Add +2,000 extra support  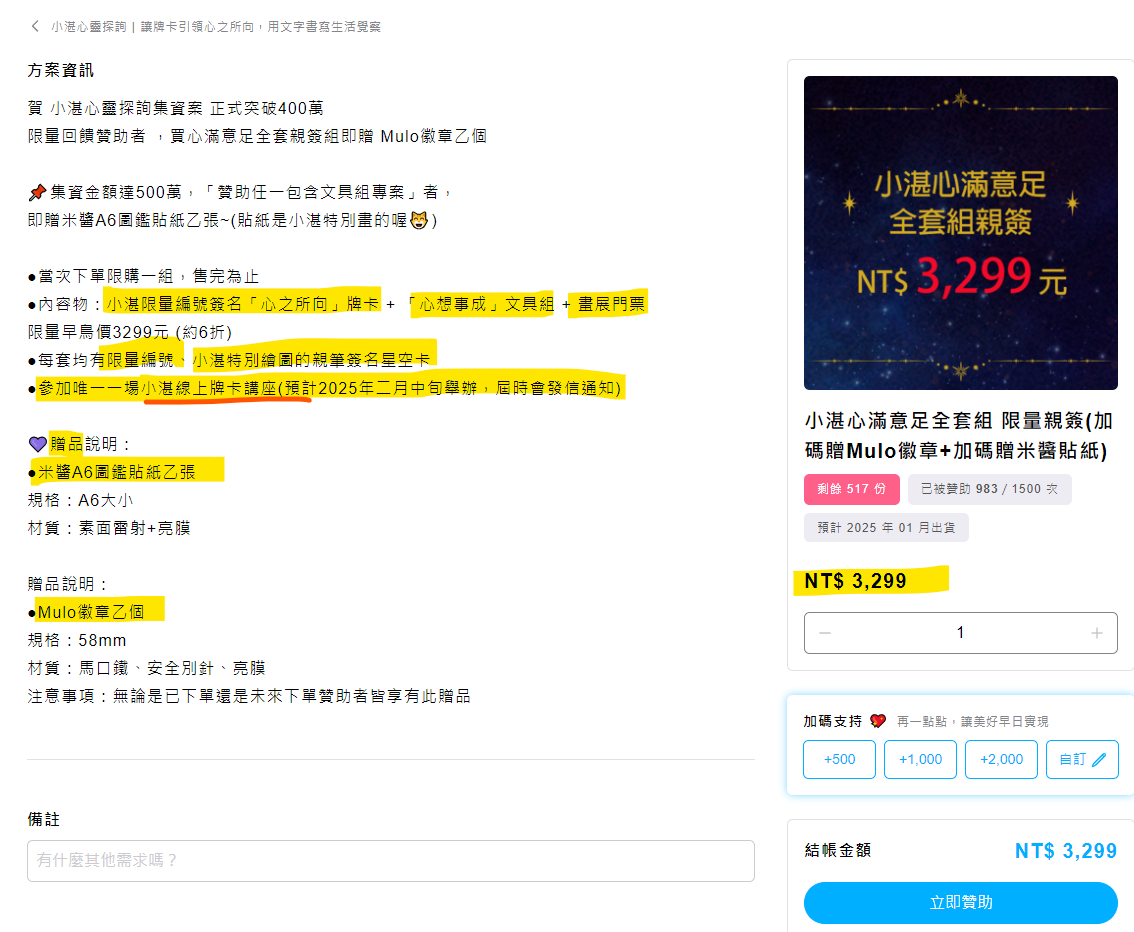click(1001, 759)
